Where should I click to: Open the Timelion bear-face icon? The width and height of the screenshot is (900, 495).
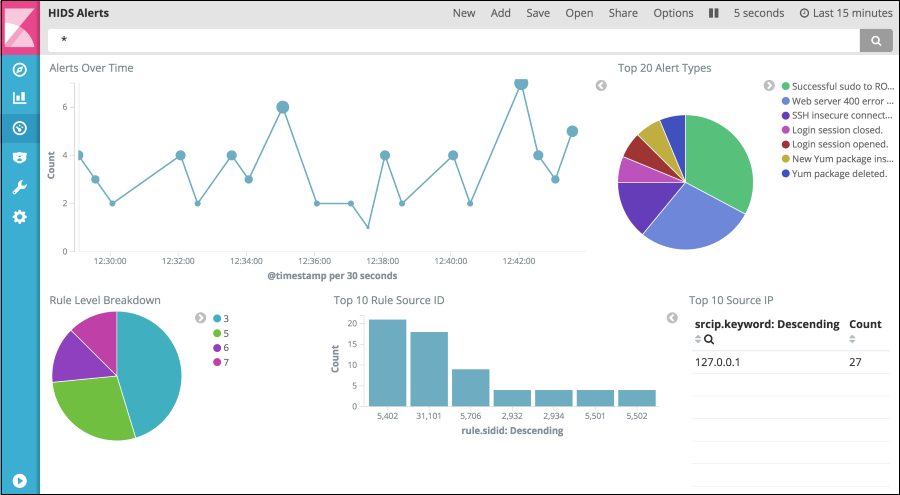click(x=19, y=158)
